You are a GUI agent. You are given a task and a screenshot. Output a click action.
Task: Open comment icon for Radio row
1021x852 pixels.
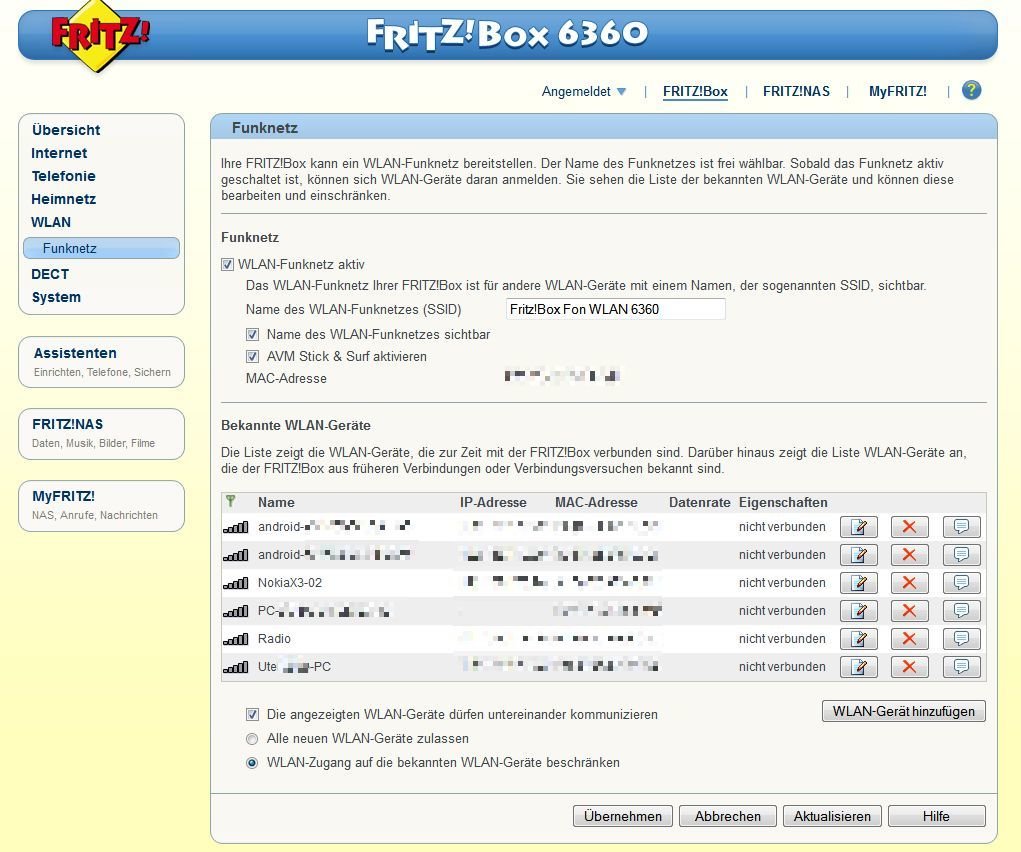tap(961, 639)
